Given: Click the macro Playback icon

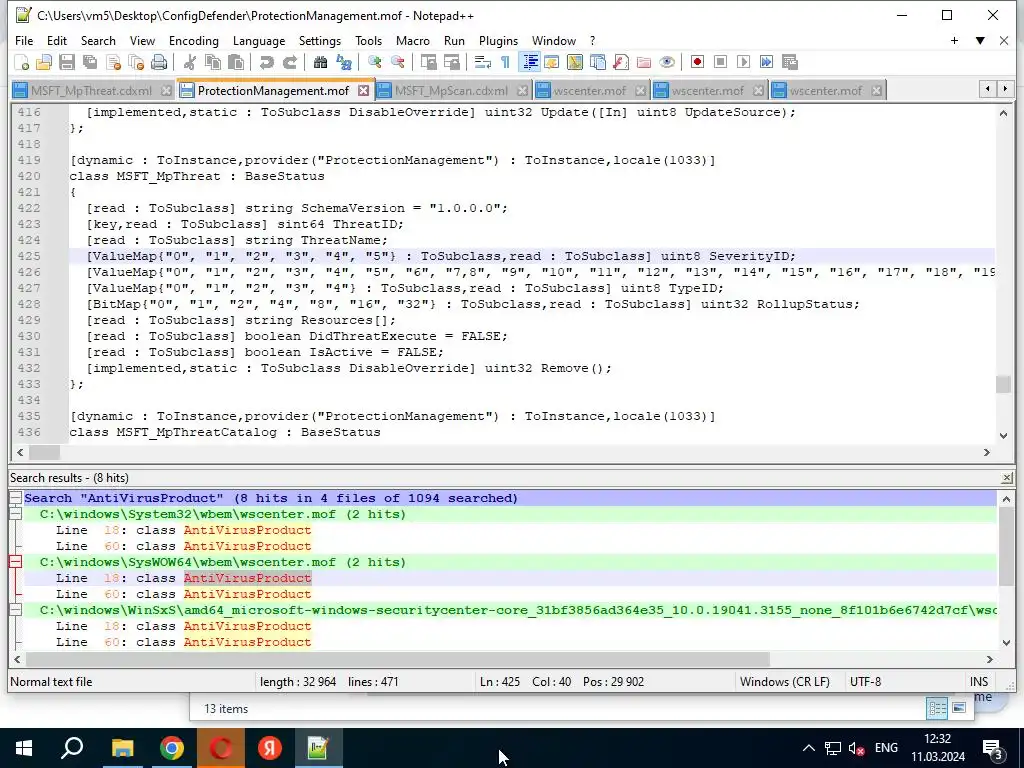Looking at the screenshot, I should (x=743, y=62).
